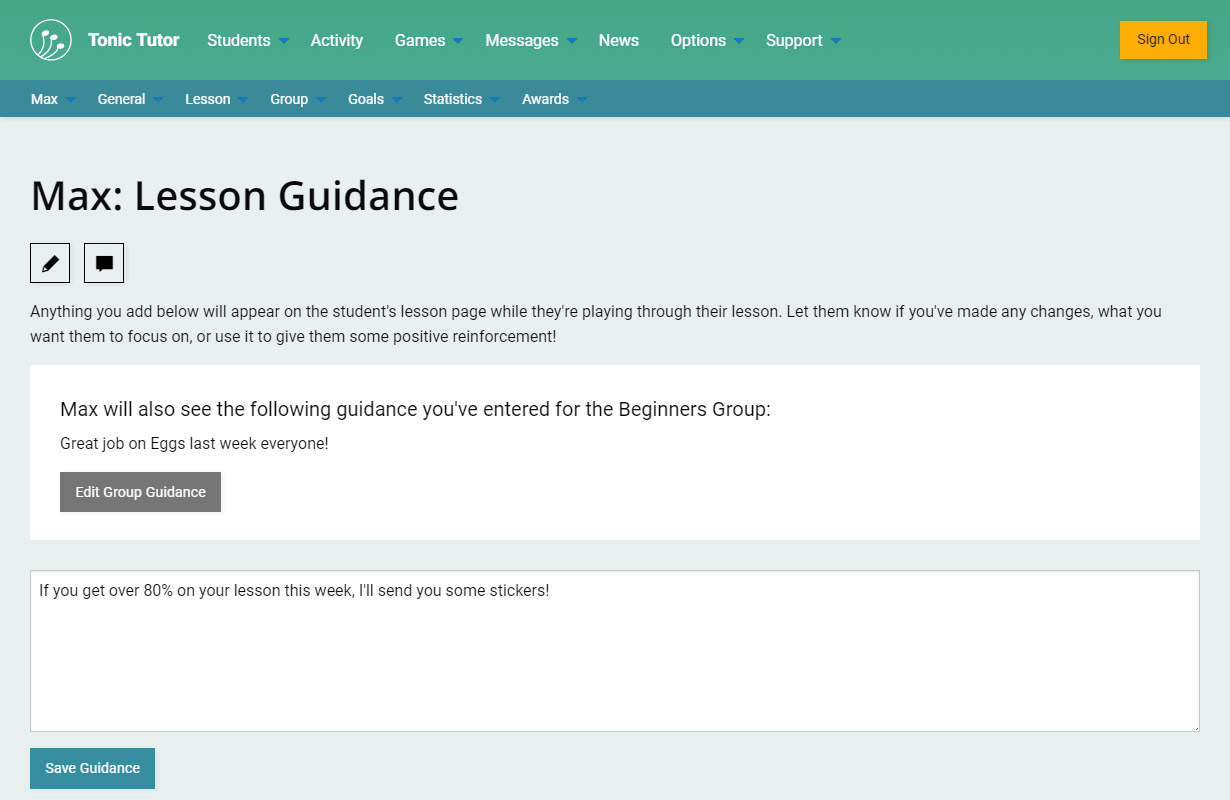Click the Edit Group Guidance button
This screenshot has height=800, width=1230.
140,492
